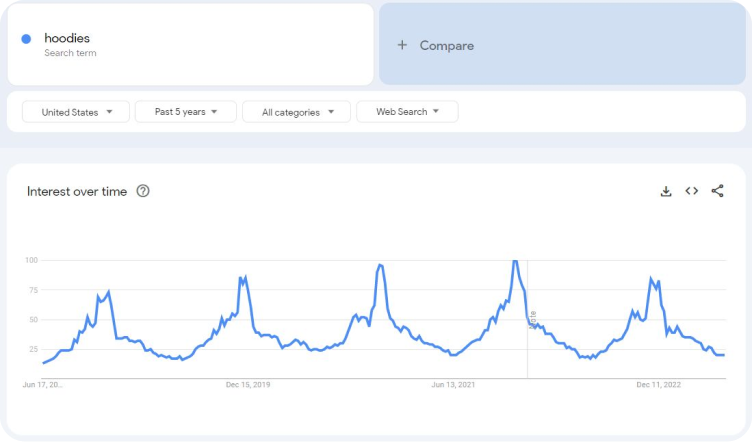Click the Dec 11, 2022 axis label
752x442 pixels.
tap(658, 384)
